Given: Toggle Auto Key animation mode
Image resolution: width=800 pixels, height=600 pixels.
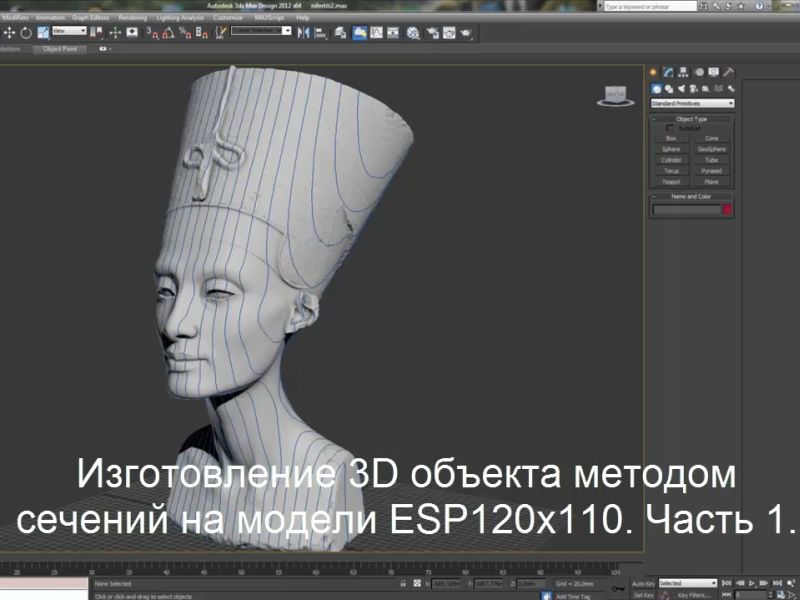Looking at the screenshot, I should point(643,583).
